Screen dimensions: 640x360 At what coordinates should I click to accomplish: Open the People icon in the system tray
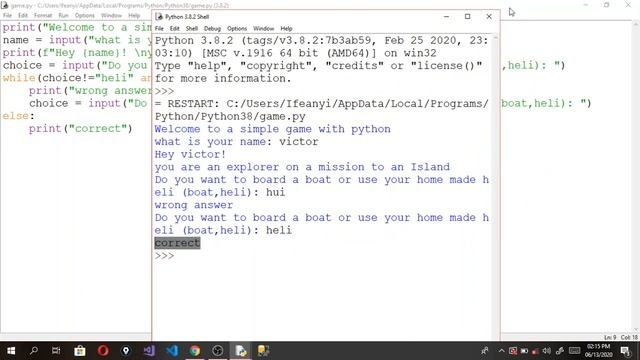point(484,351)
